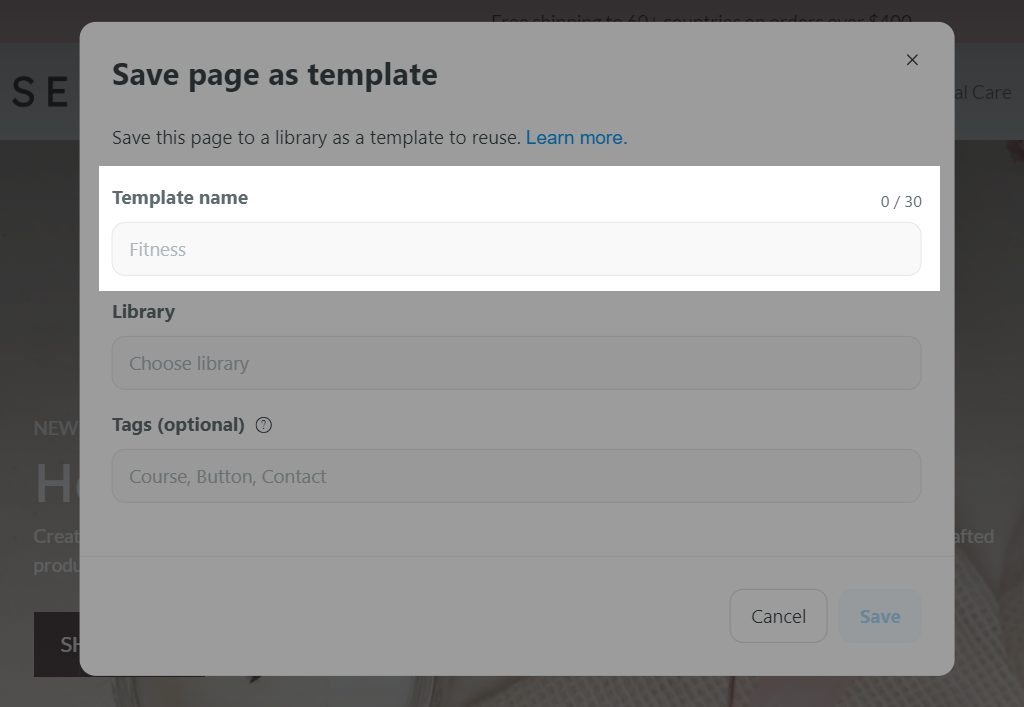Click the Tags (optional) label

click(x=178, y=425)
